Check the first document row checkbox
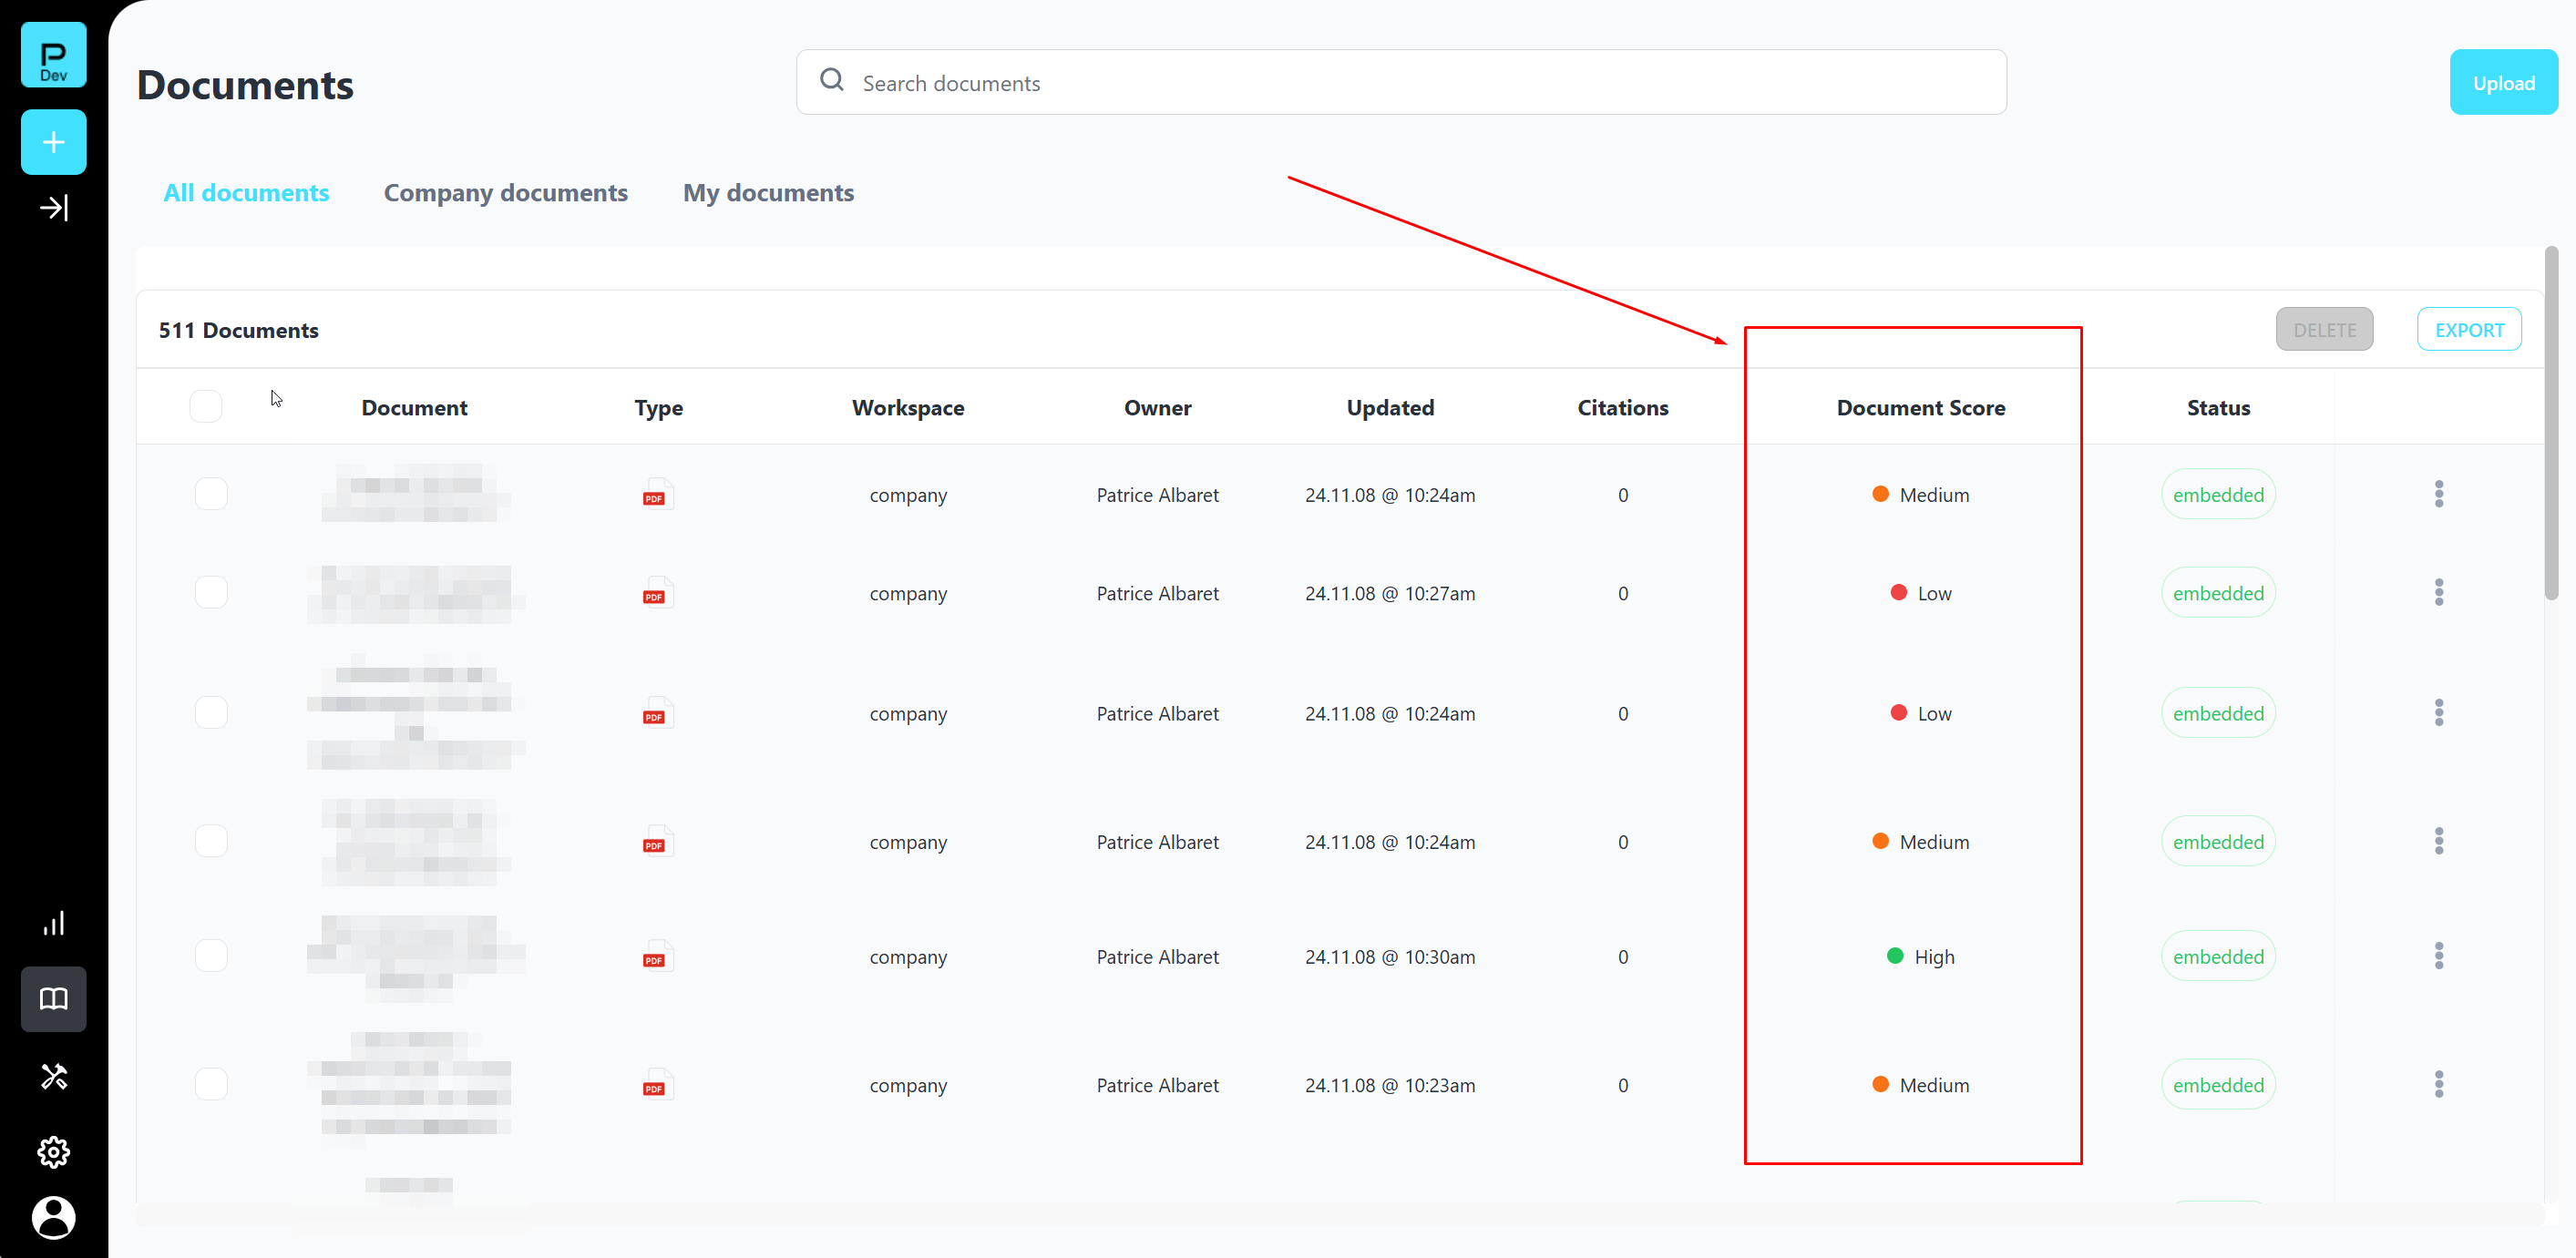Screen dimensions: 2576x1258 tap(211, 494)
